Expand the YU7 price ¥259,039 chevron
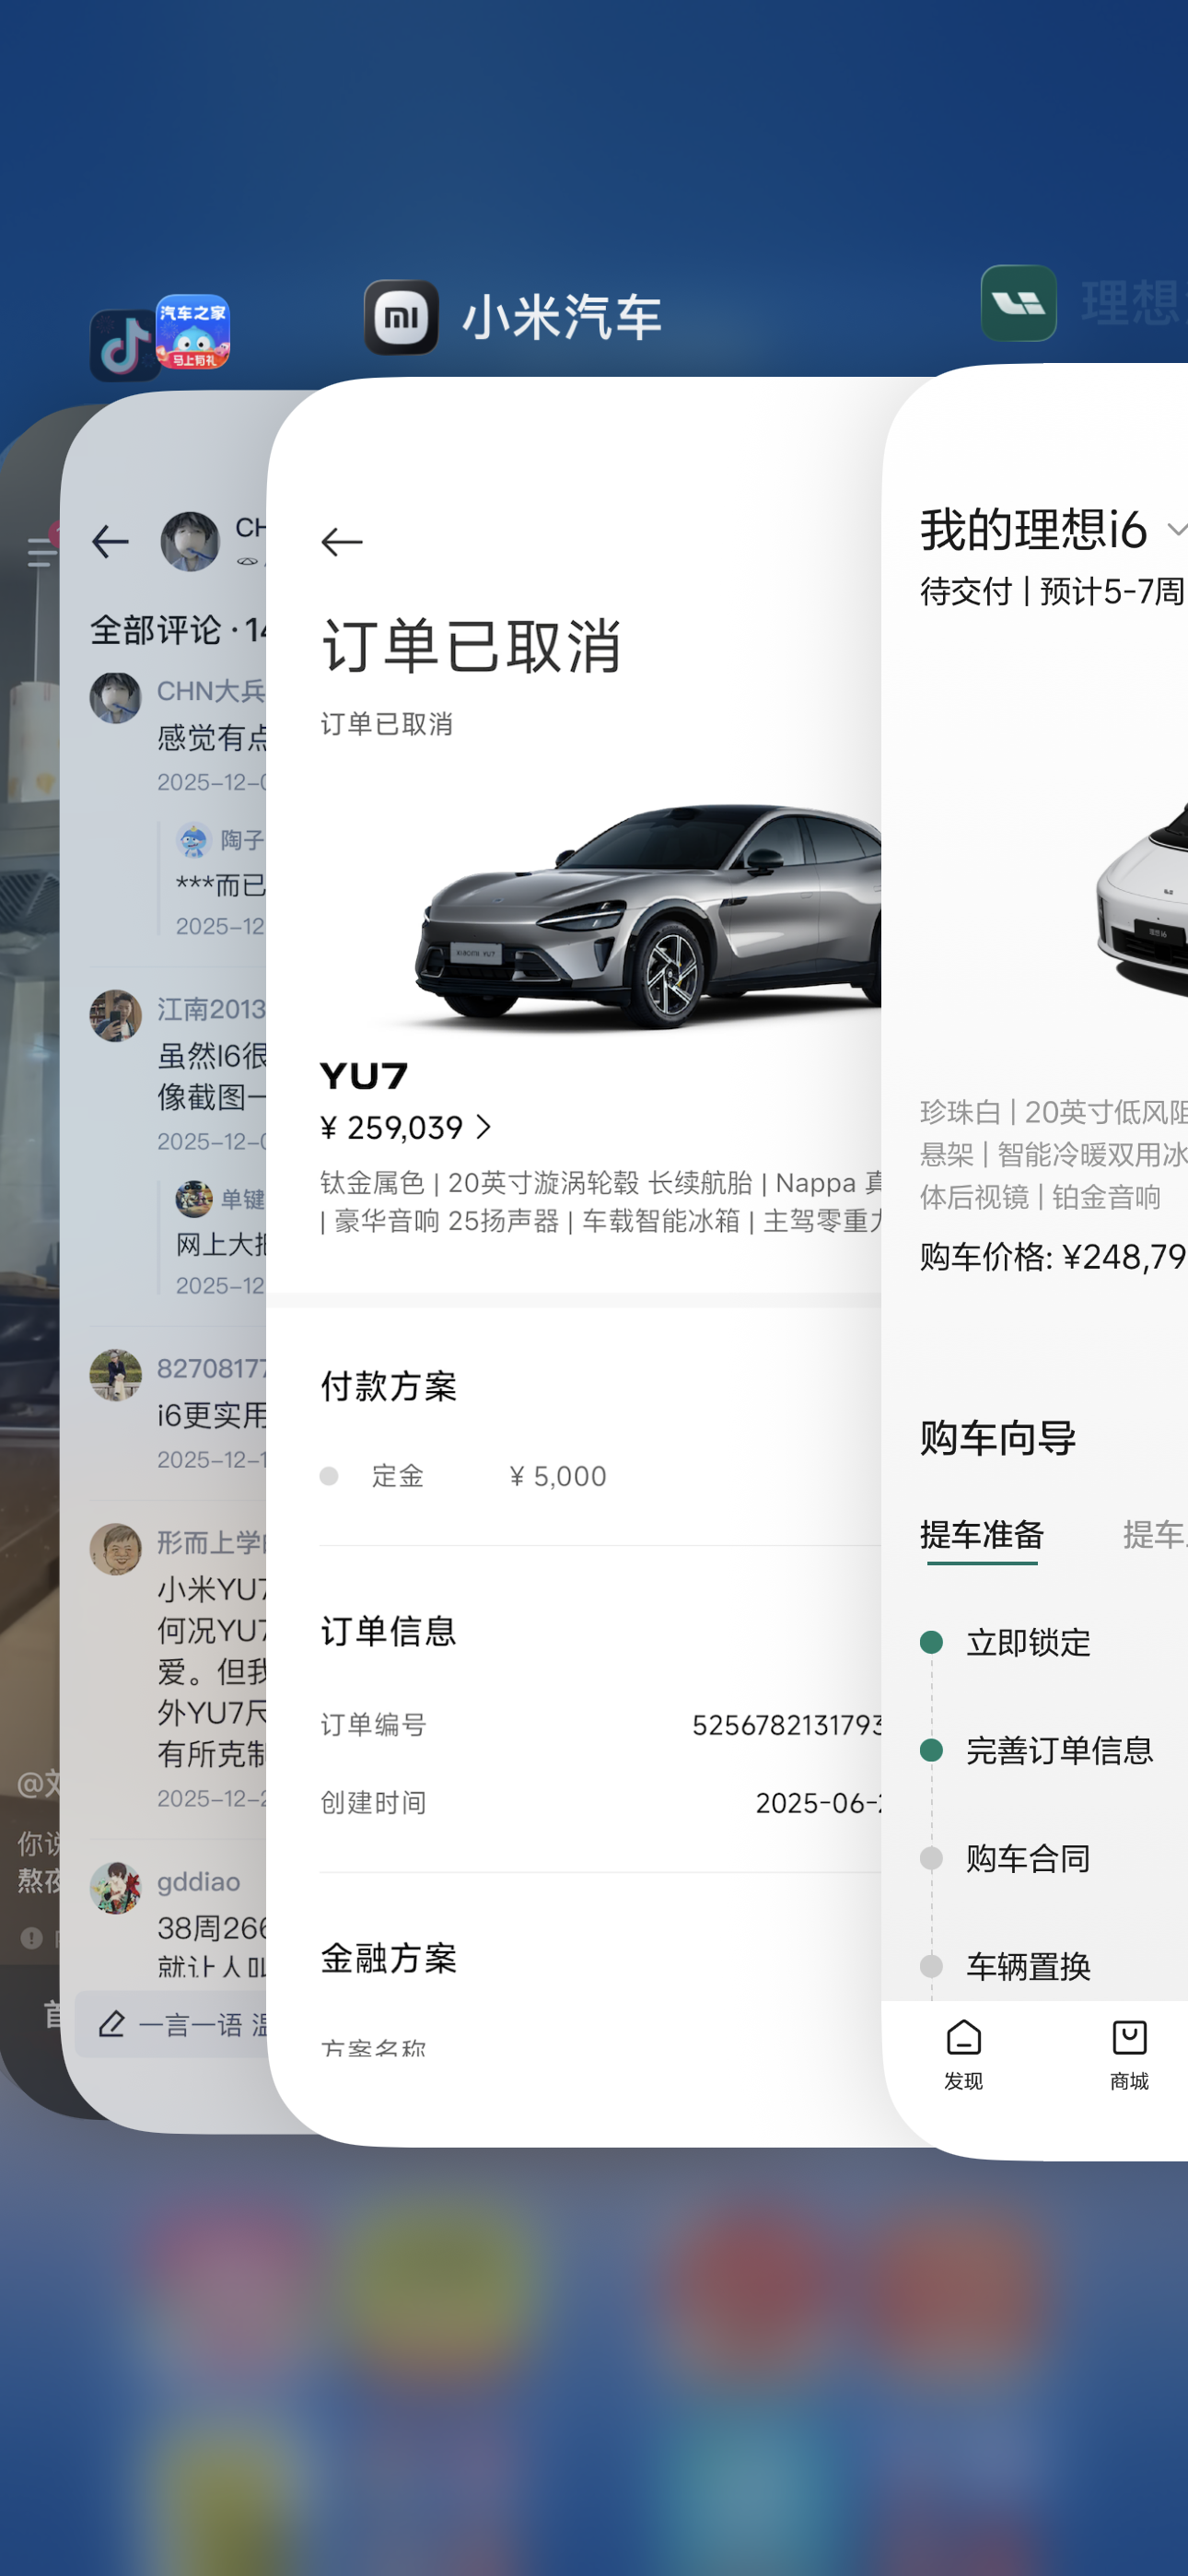 click(x=484, y=1127)
